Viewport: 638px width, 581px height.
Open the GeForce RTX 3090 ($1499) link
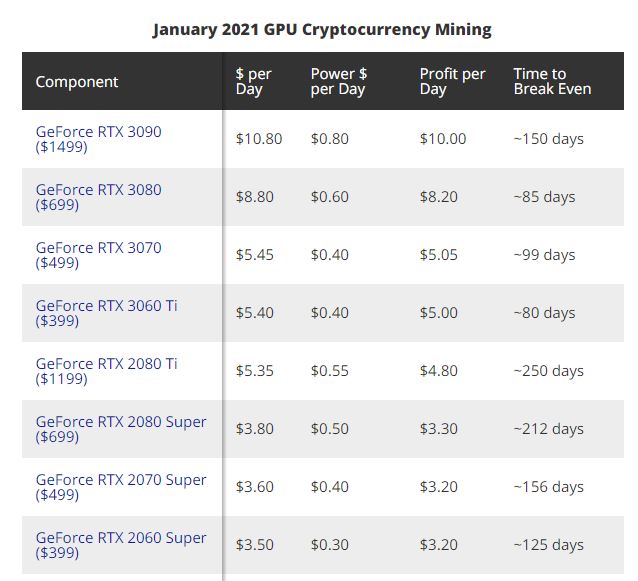(98, 139)
